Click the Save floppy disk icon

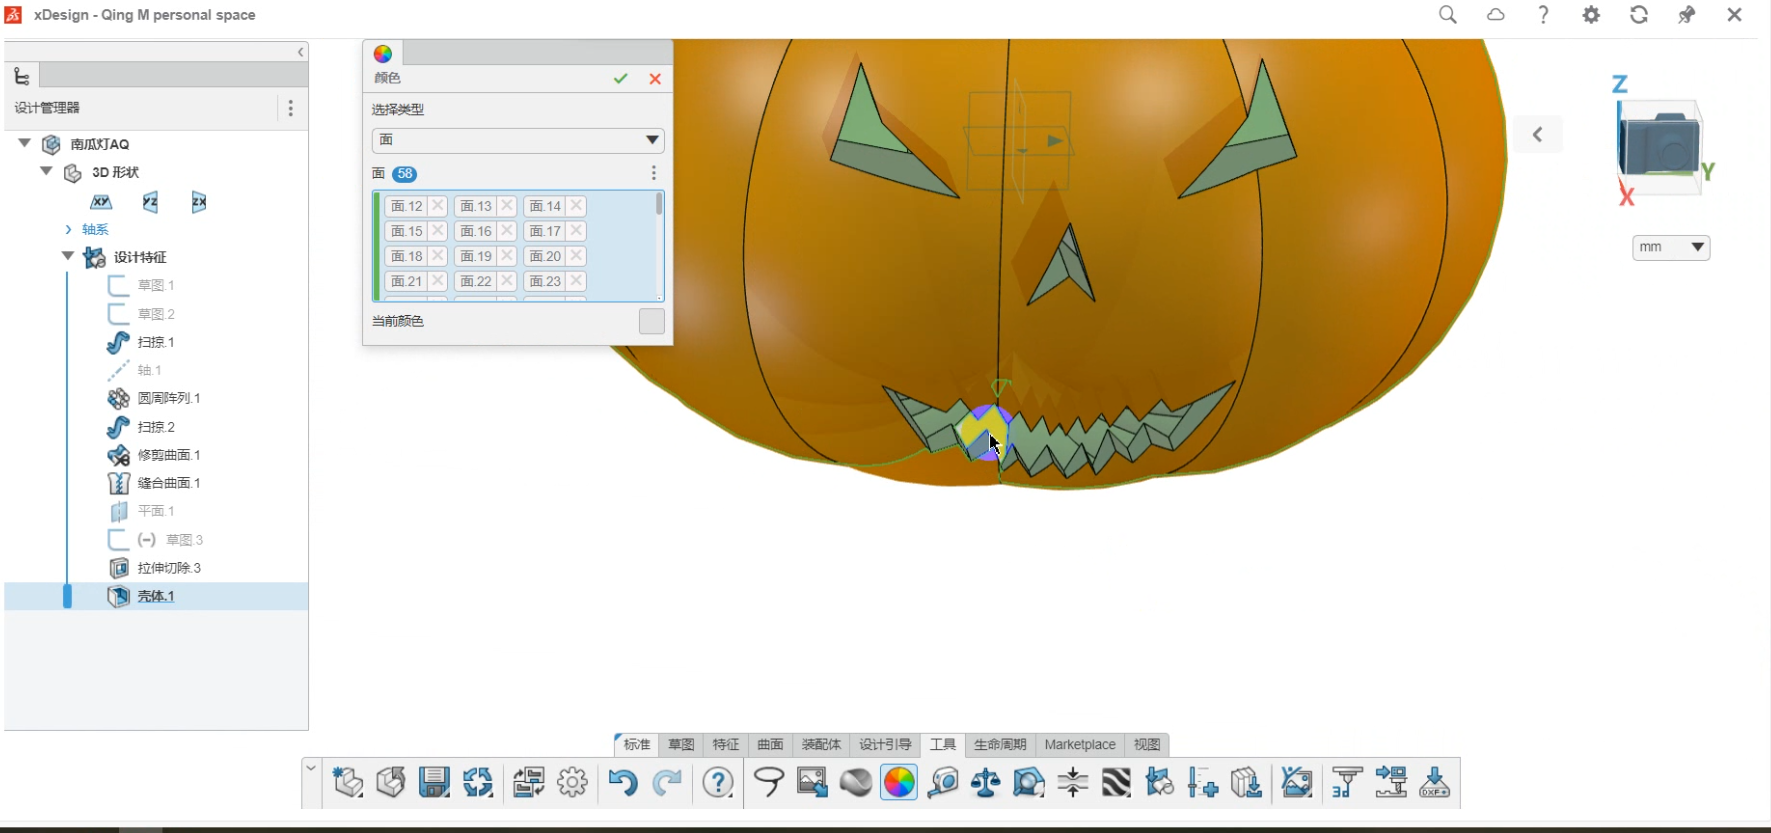pyautogui.click(x=434, y=782)
